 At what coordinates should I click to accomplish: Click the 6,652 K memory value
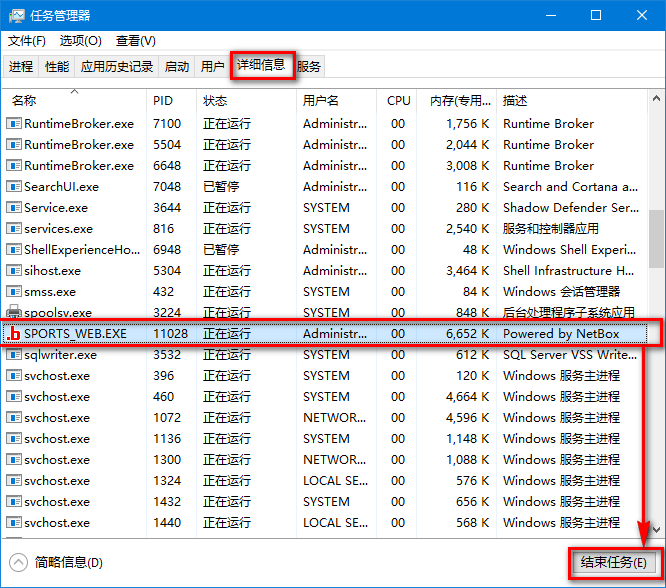pos(467,334)
